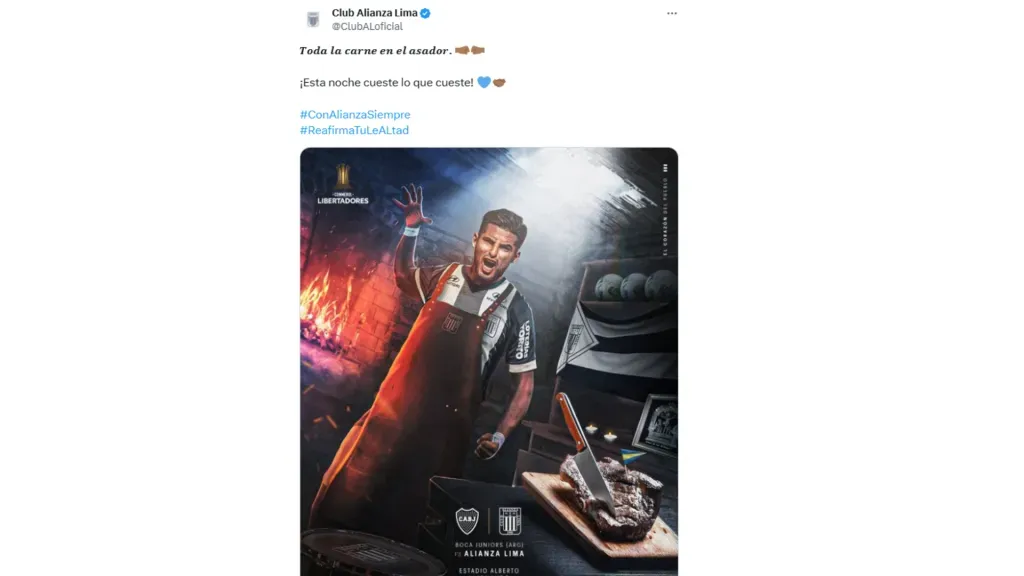Expand the match poster image
Viewport: 1024px width, 576px height.
point(489,361)
